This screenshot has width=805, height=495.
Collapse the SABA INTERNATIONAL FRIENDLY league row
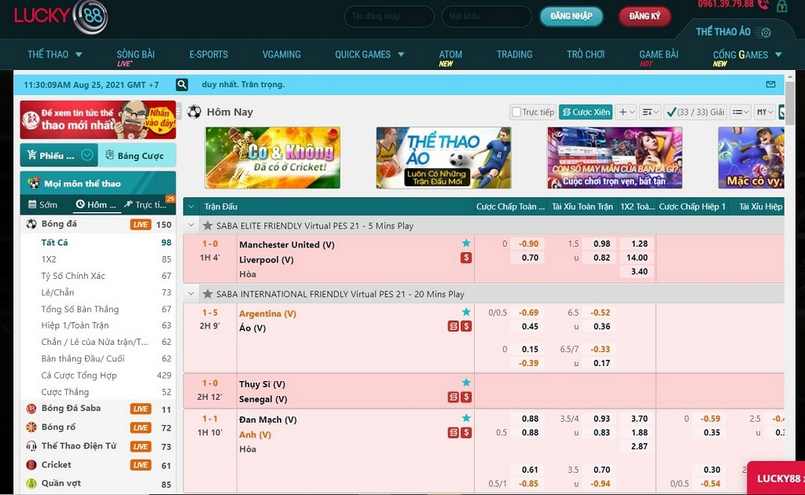[191, 294]
